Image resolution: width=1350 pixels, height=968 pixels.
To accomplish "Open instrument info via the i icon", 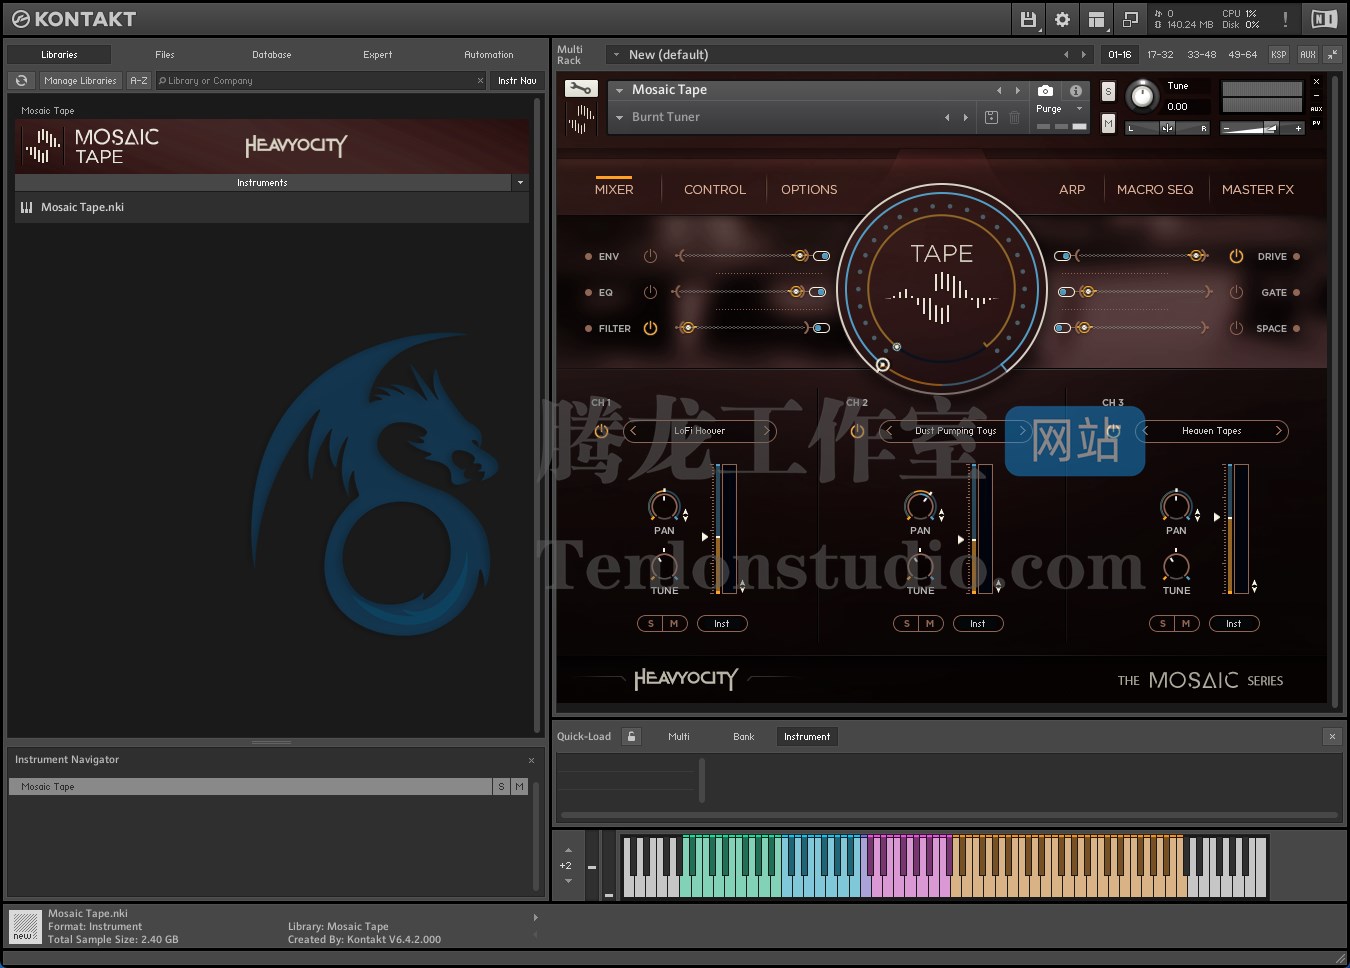I will point(1076,89).
